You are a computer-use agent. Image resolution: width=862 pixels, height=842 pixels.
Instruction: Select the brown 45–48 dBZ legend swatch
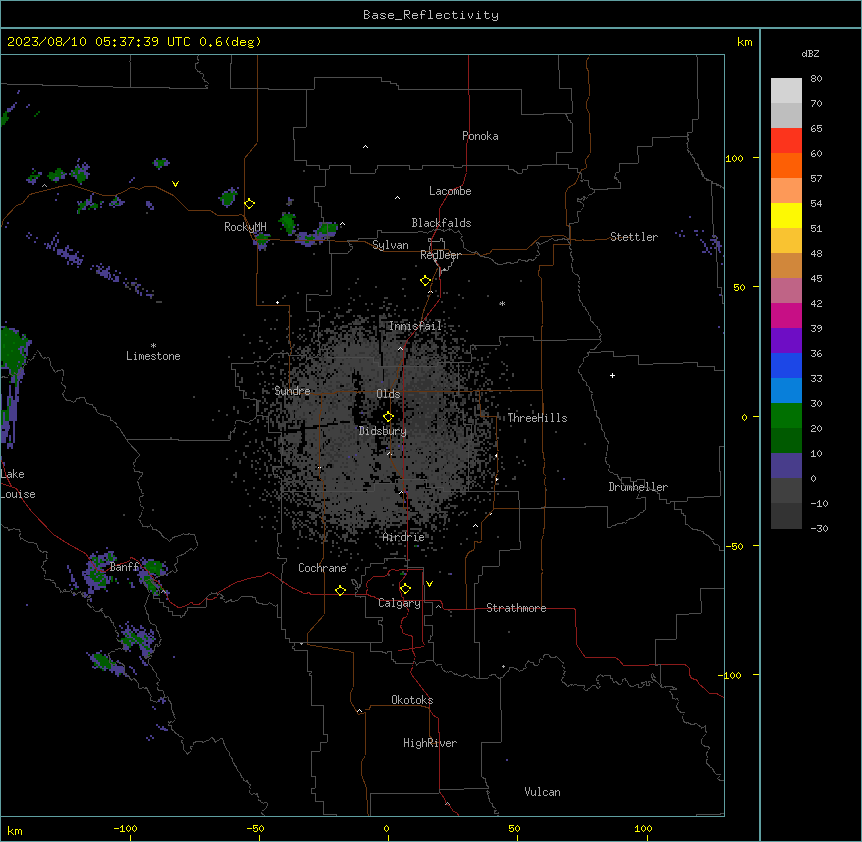(x=786, y=265)
